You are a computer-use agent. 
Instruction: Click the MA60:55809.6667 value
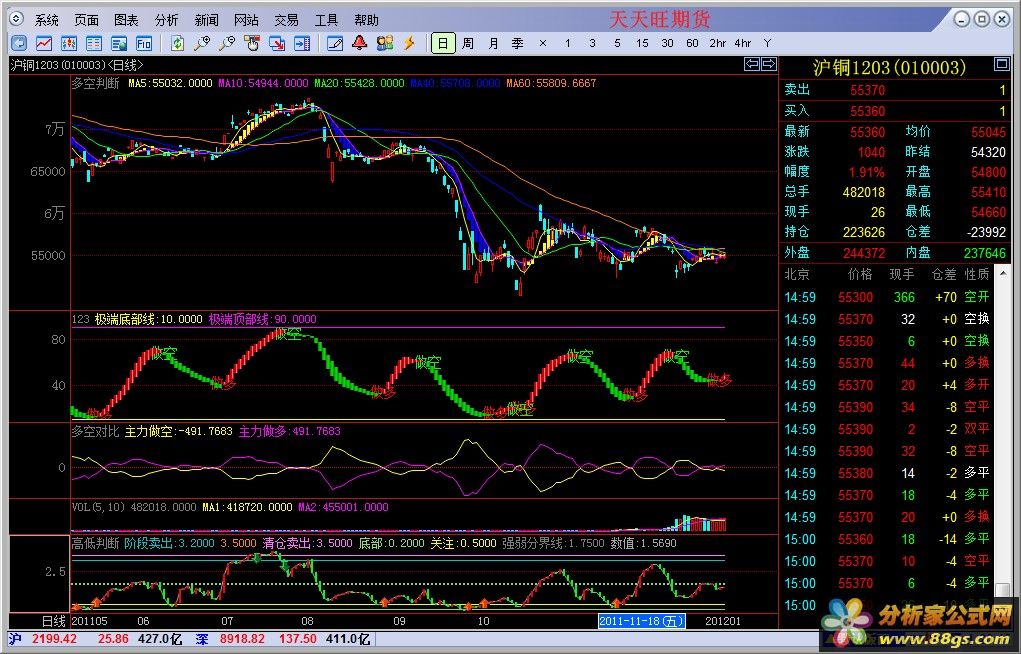point(551,83)
